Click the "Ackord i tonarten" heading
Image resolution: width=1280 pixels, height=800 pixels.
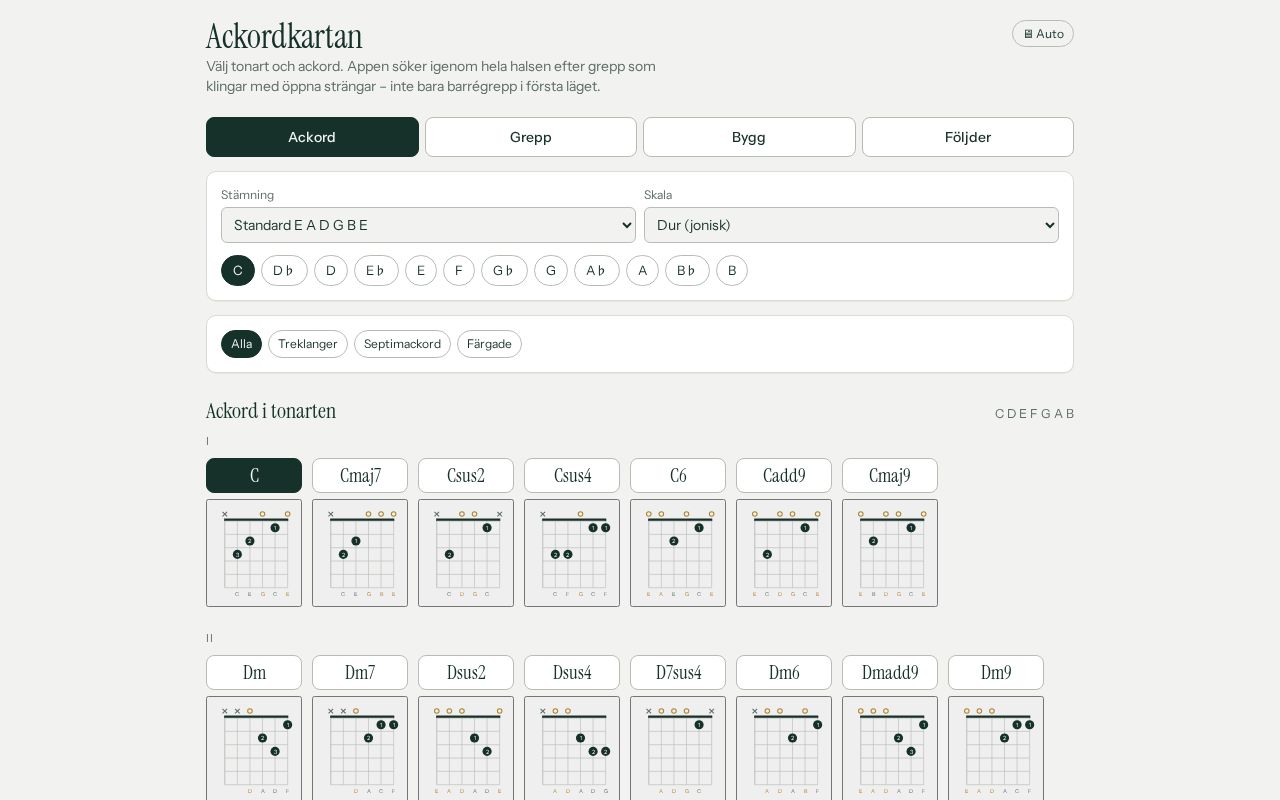point(271,411)
